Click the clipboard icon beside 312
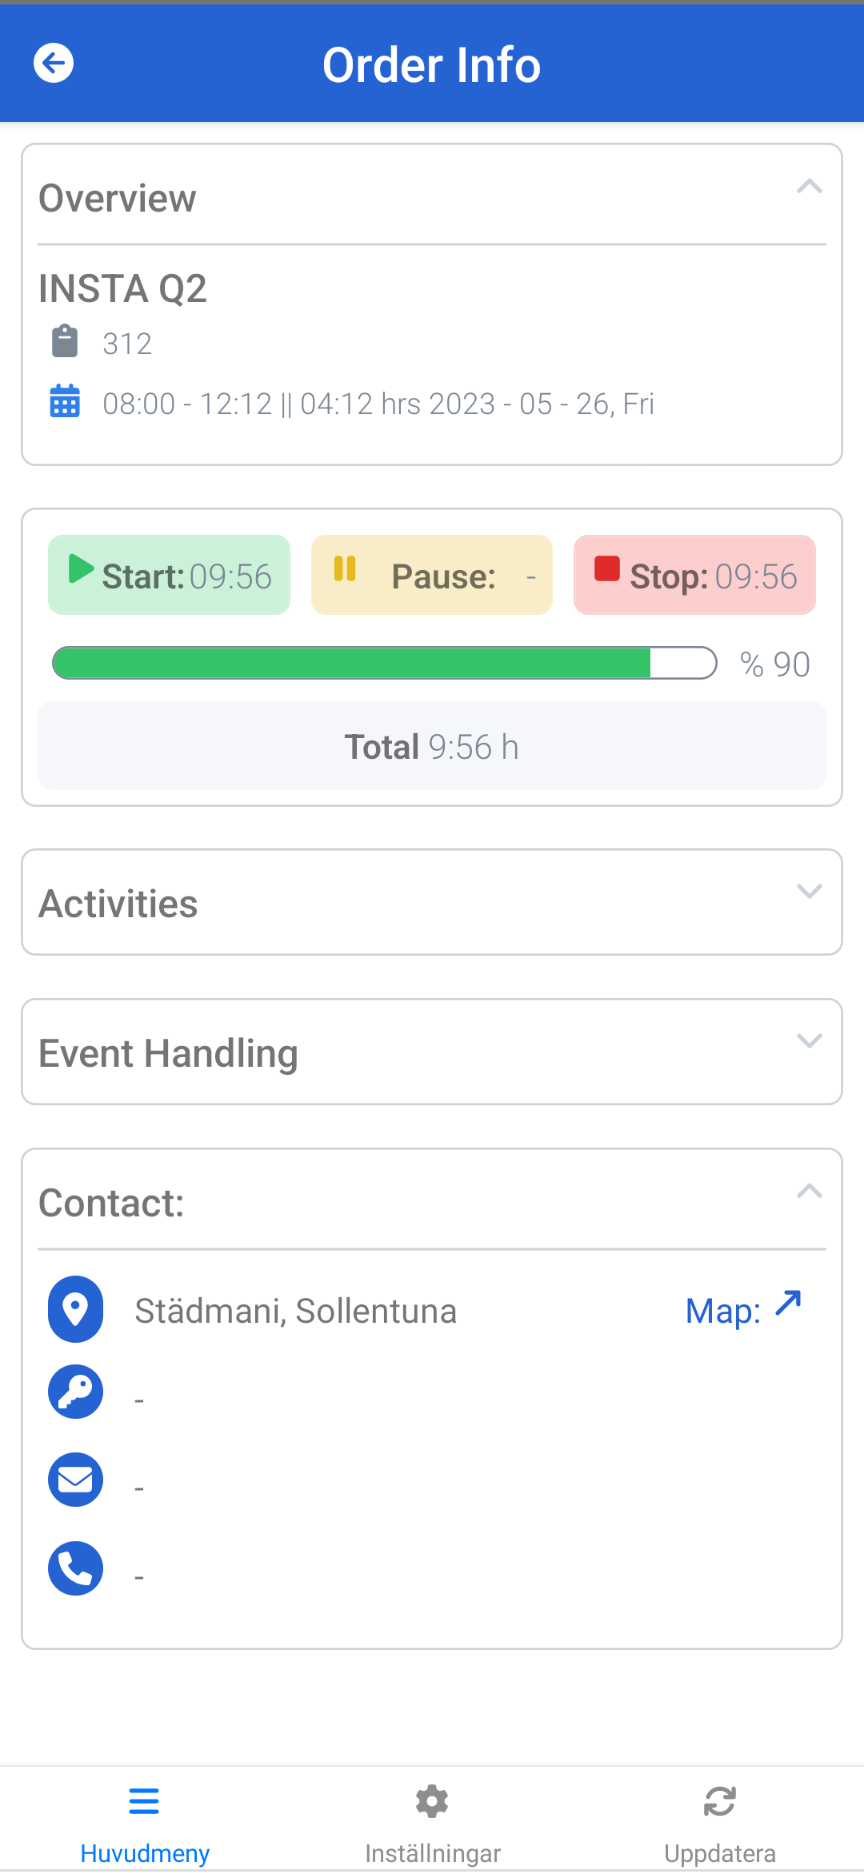This screenshot has height=1873, width=864. [65, 341]
